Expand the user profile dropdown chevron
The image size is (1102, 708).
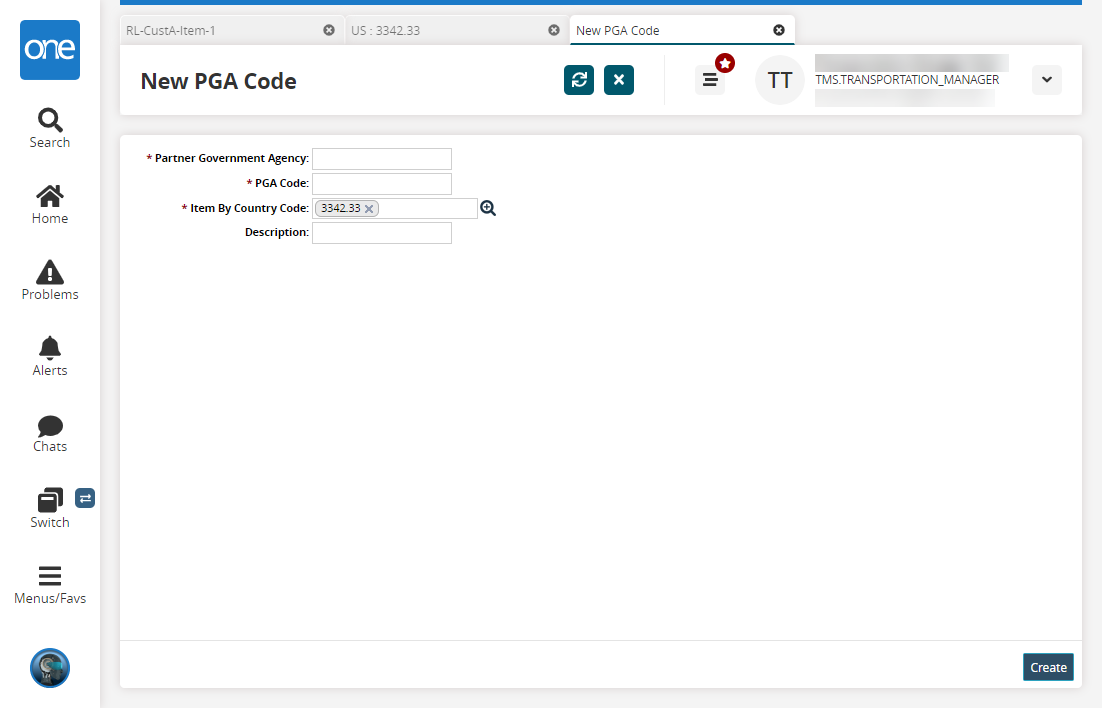(1047, 80)
